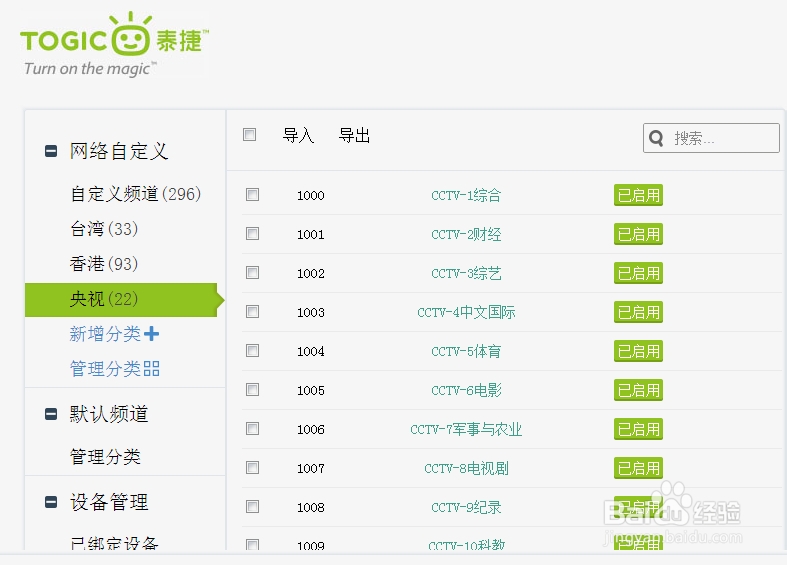
Task: Click the plus icon beside 新增分类
Action: 152,334
